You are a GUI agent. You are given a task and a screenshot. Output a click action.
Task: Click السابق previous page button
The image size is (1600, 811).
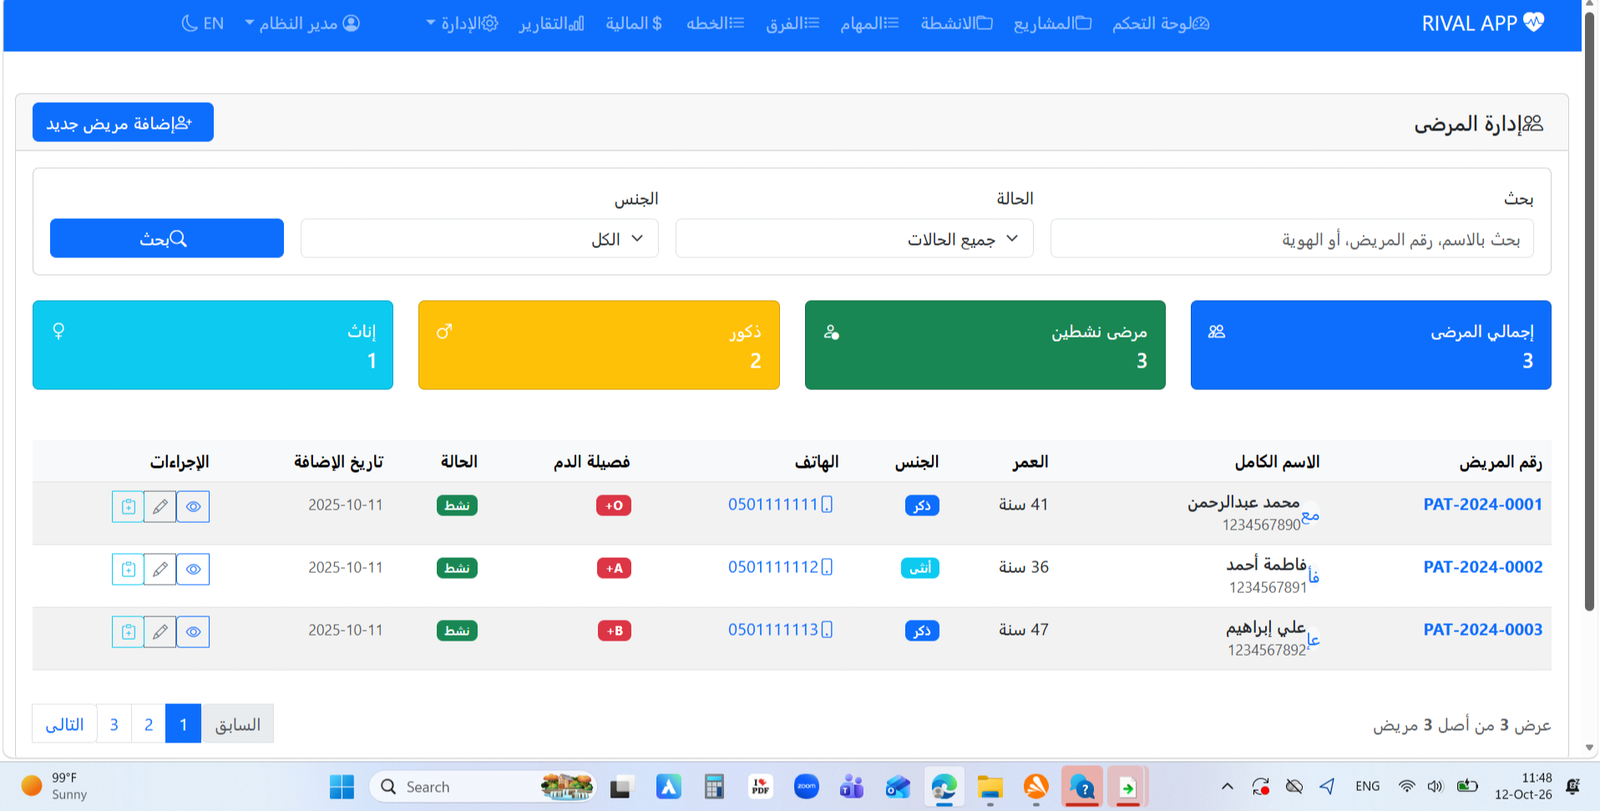pos(237,724)
